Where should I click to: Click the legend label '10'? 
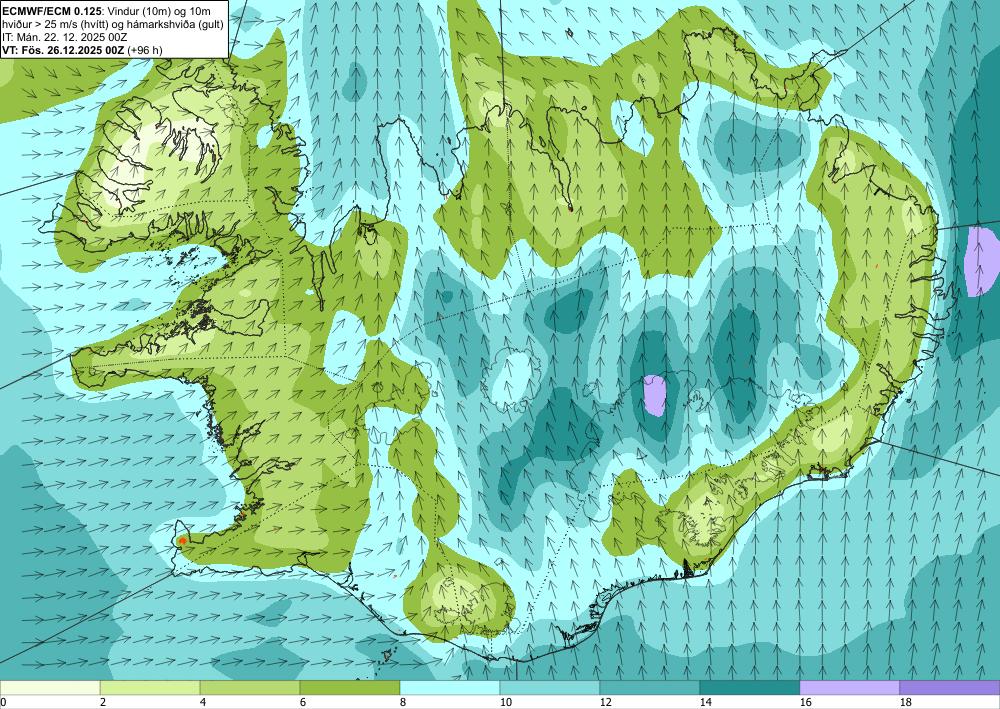[x=506, y=702]
